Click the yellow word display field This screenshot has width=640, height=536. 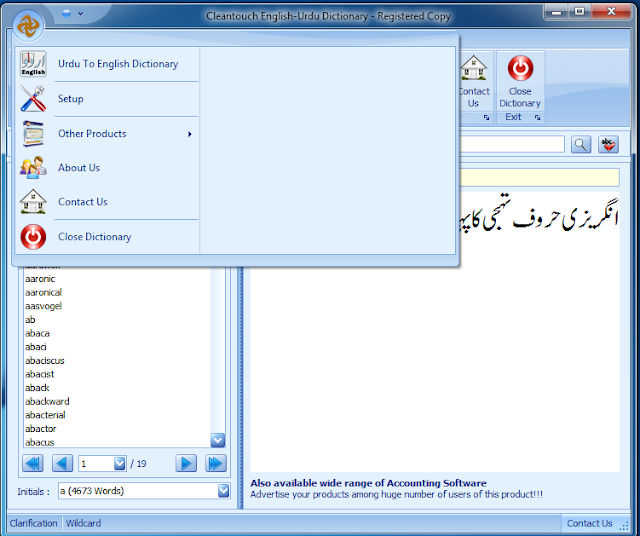540,178
